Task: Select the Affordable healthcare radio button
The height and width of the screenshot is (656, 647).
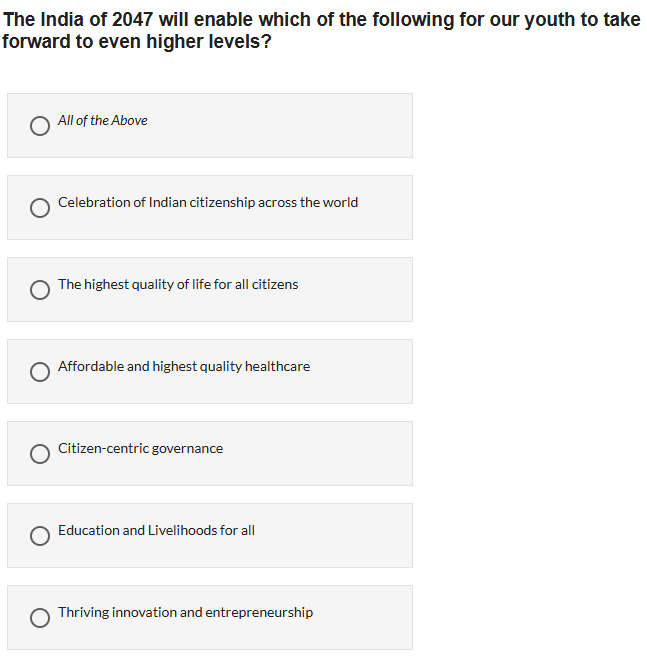Action: tap(40, 372)
